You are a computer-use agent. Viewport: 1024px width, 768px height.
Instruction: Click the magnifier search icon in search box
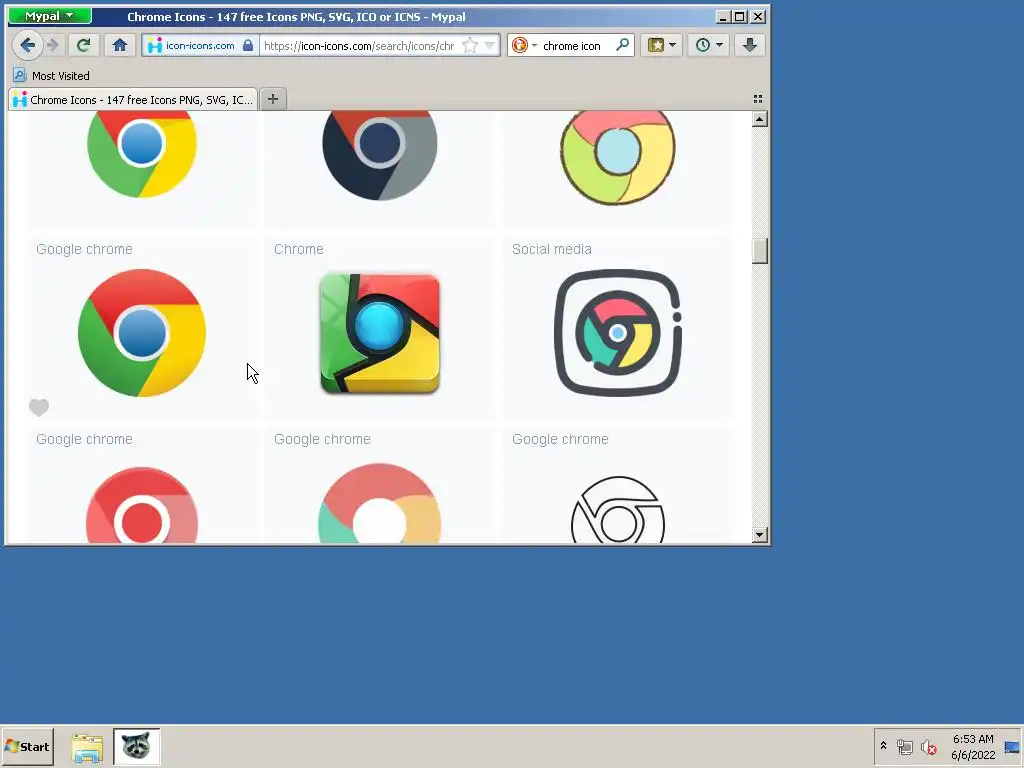(622, 45)
